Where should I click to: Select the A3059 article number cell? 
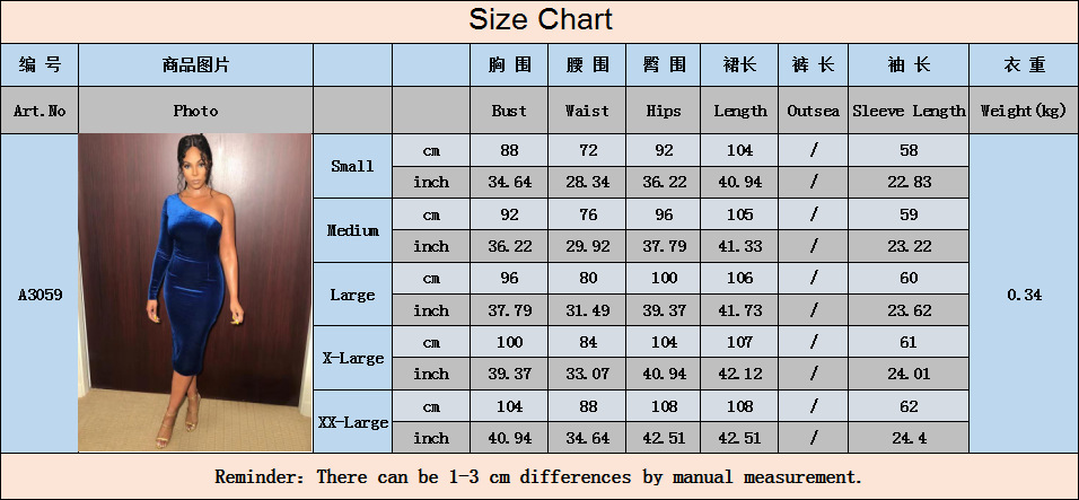coord(40,294)
